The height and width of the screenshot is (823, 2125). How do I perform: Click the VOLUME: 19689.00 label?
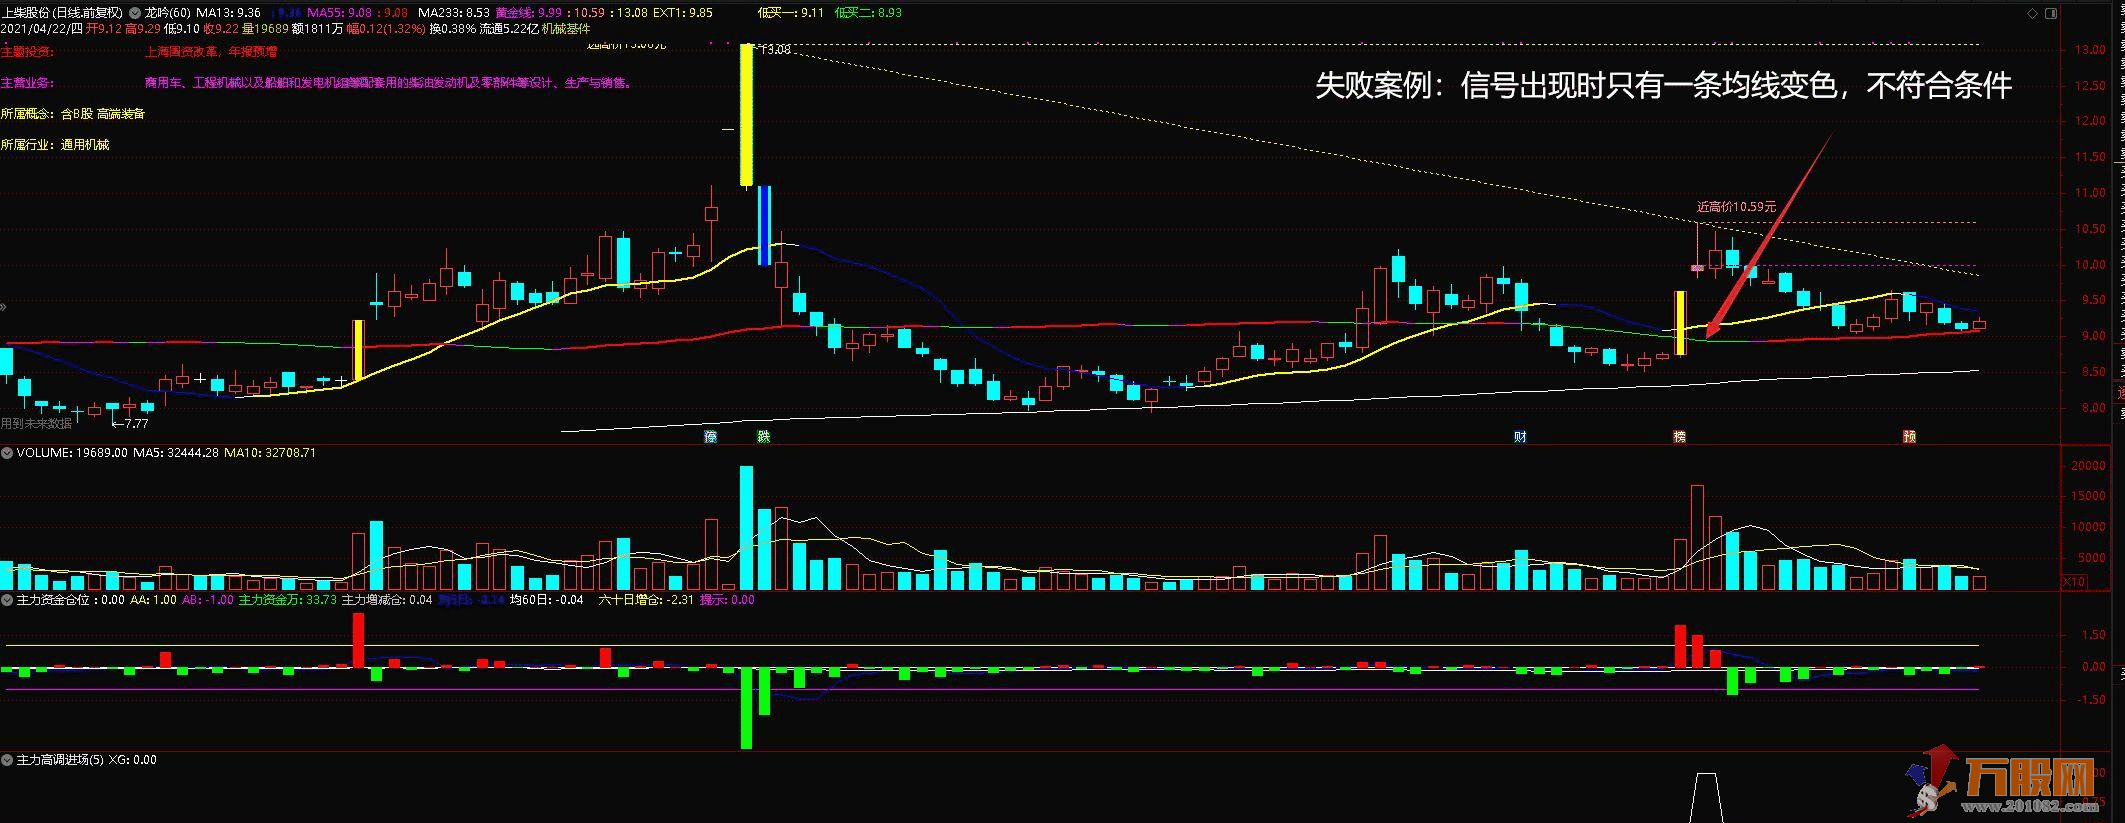[72, 453]
